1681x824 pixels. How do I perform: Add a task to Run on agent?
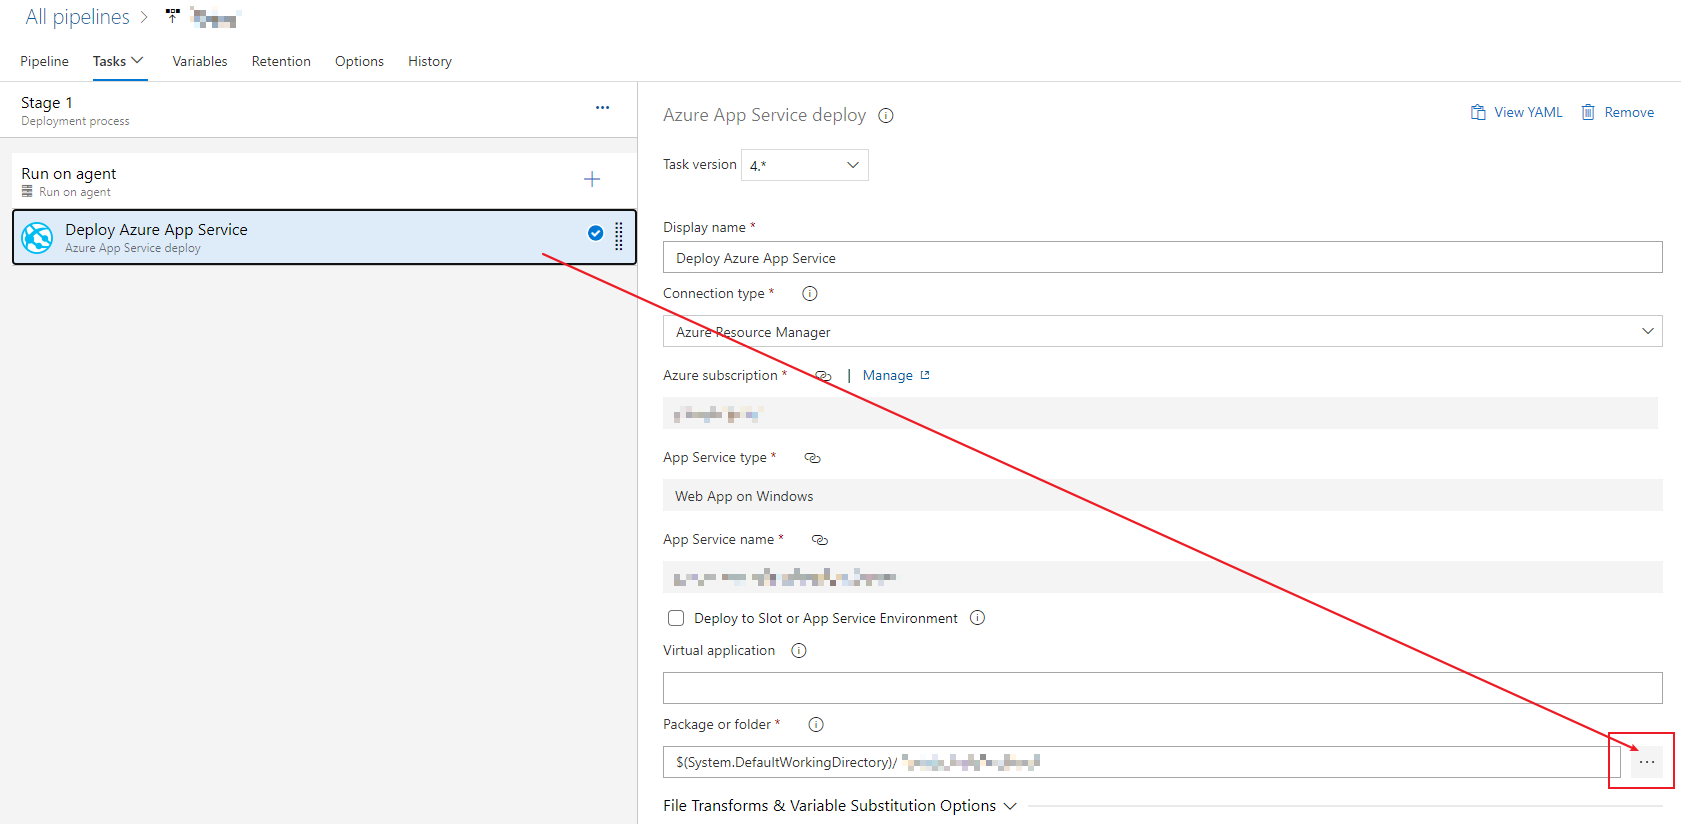click(592, 179)
